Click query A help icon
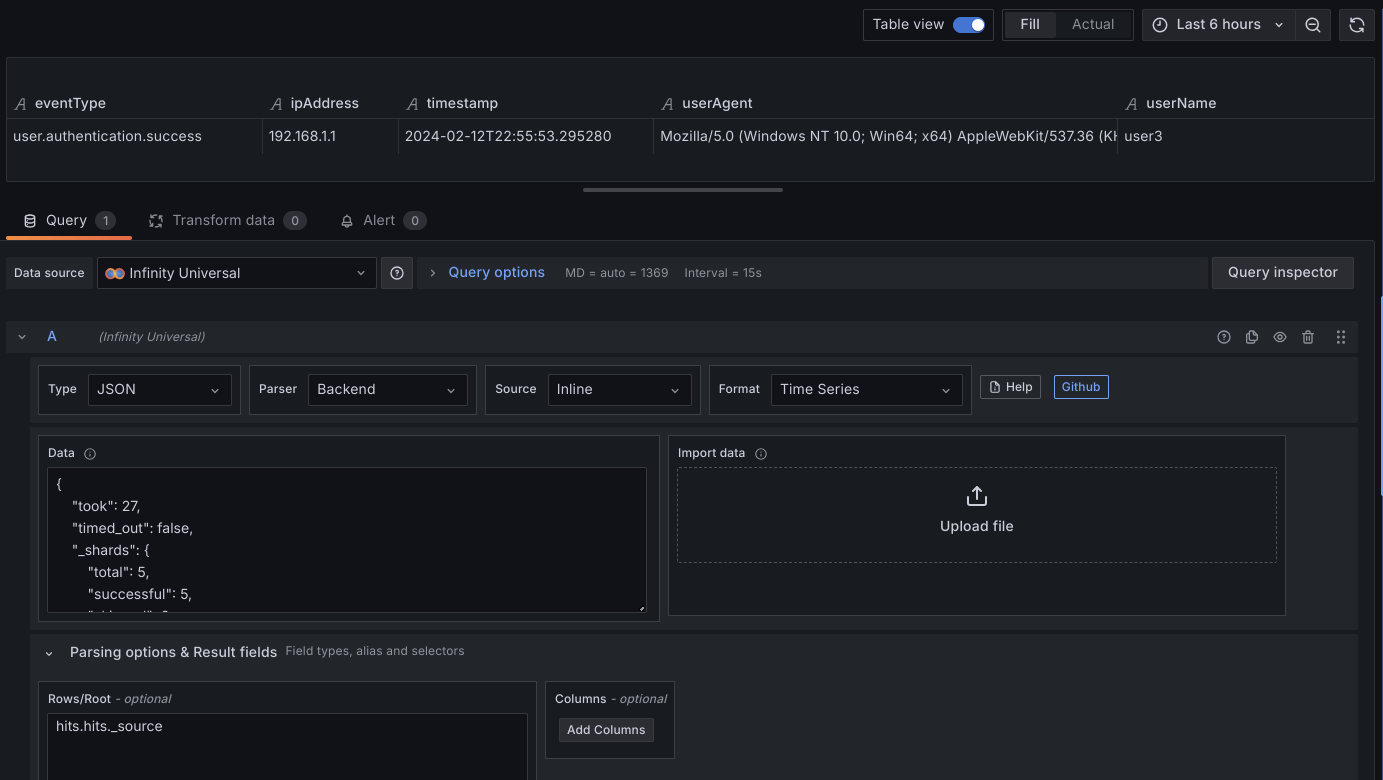This screenshot has width=1383, height=780. (x=1223, y=338)
